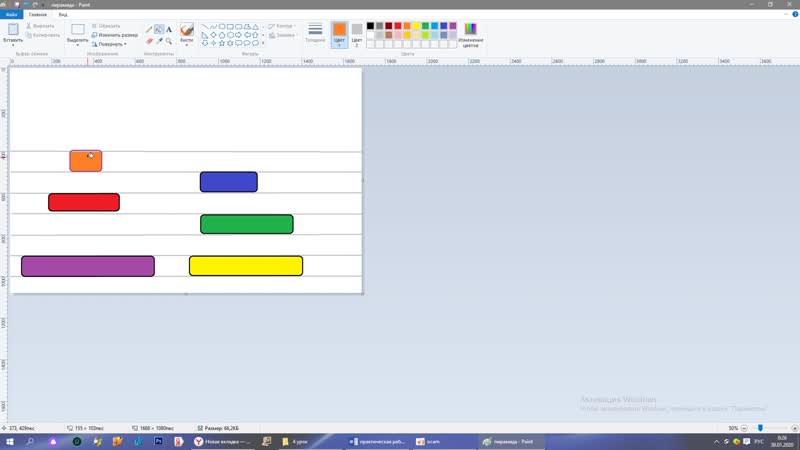Open the Файл menu
800x450 pixels.
point(12,15)
